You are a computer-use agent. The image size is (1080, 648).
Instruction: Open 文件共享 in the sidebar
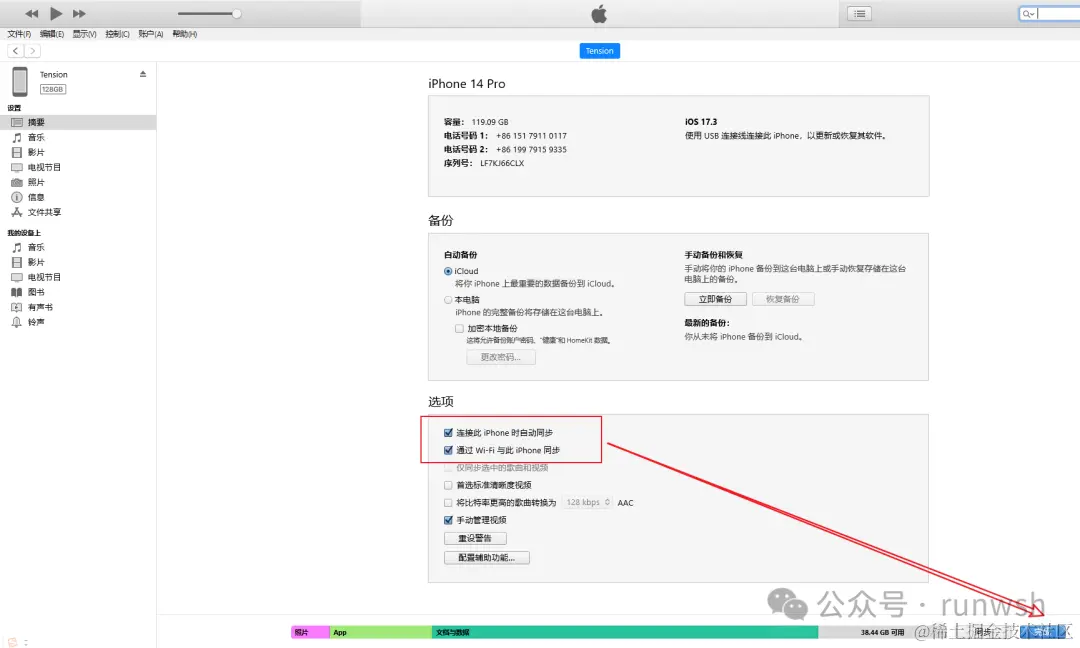(78, 212)
